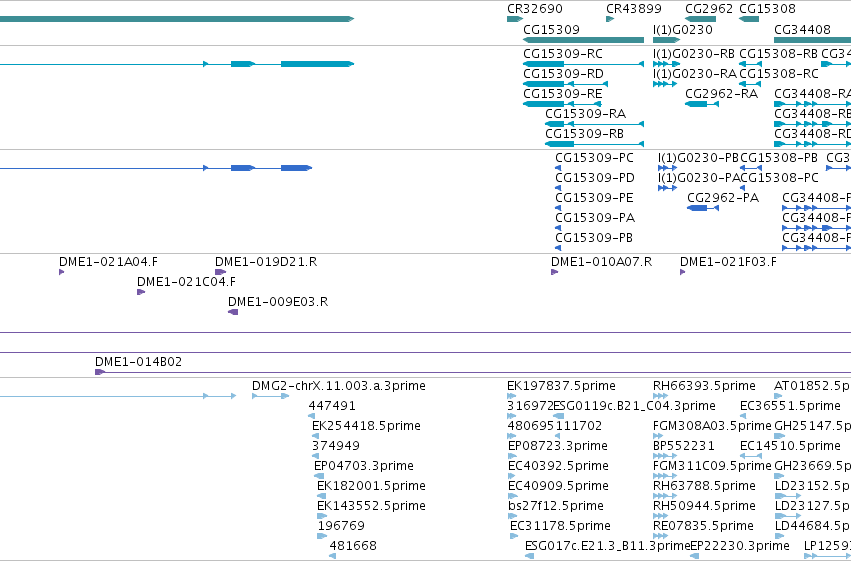The height and width of the screenshot is (561, 851).
Task: Select transcript CG2962-RA
Action: point(702,104)
